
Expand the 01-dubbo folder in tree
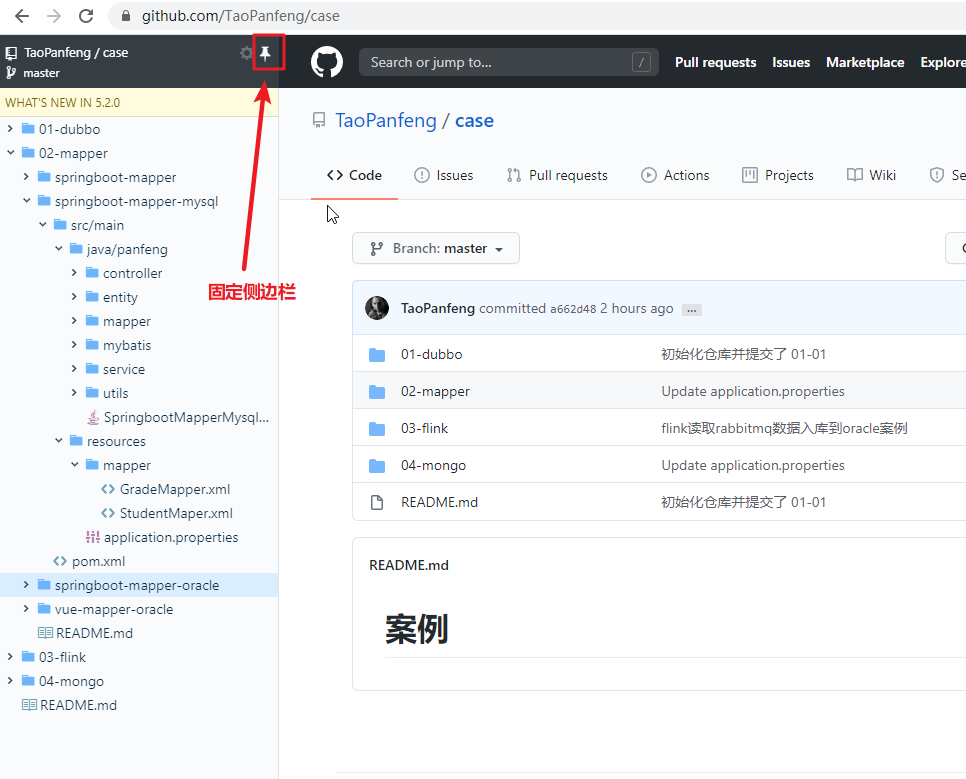coord(10,129)
